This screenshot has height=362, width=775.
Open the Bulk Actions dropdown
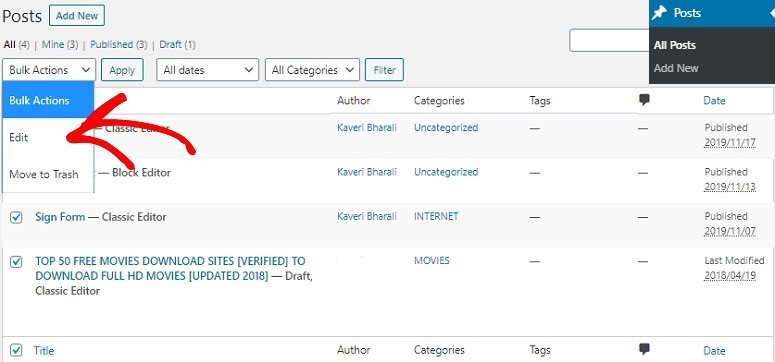click(49, 70)
